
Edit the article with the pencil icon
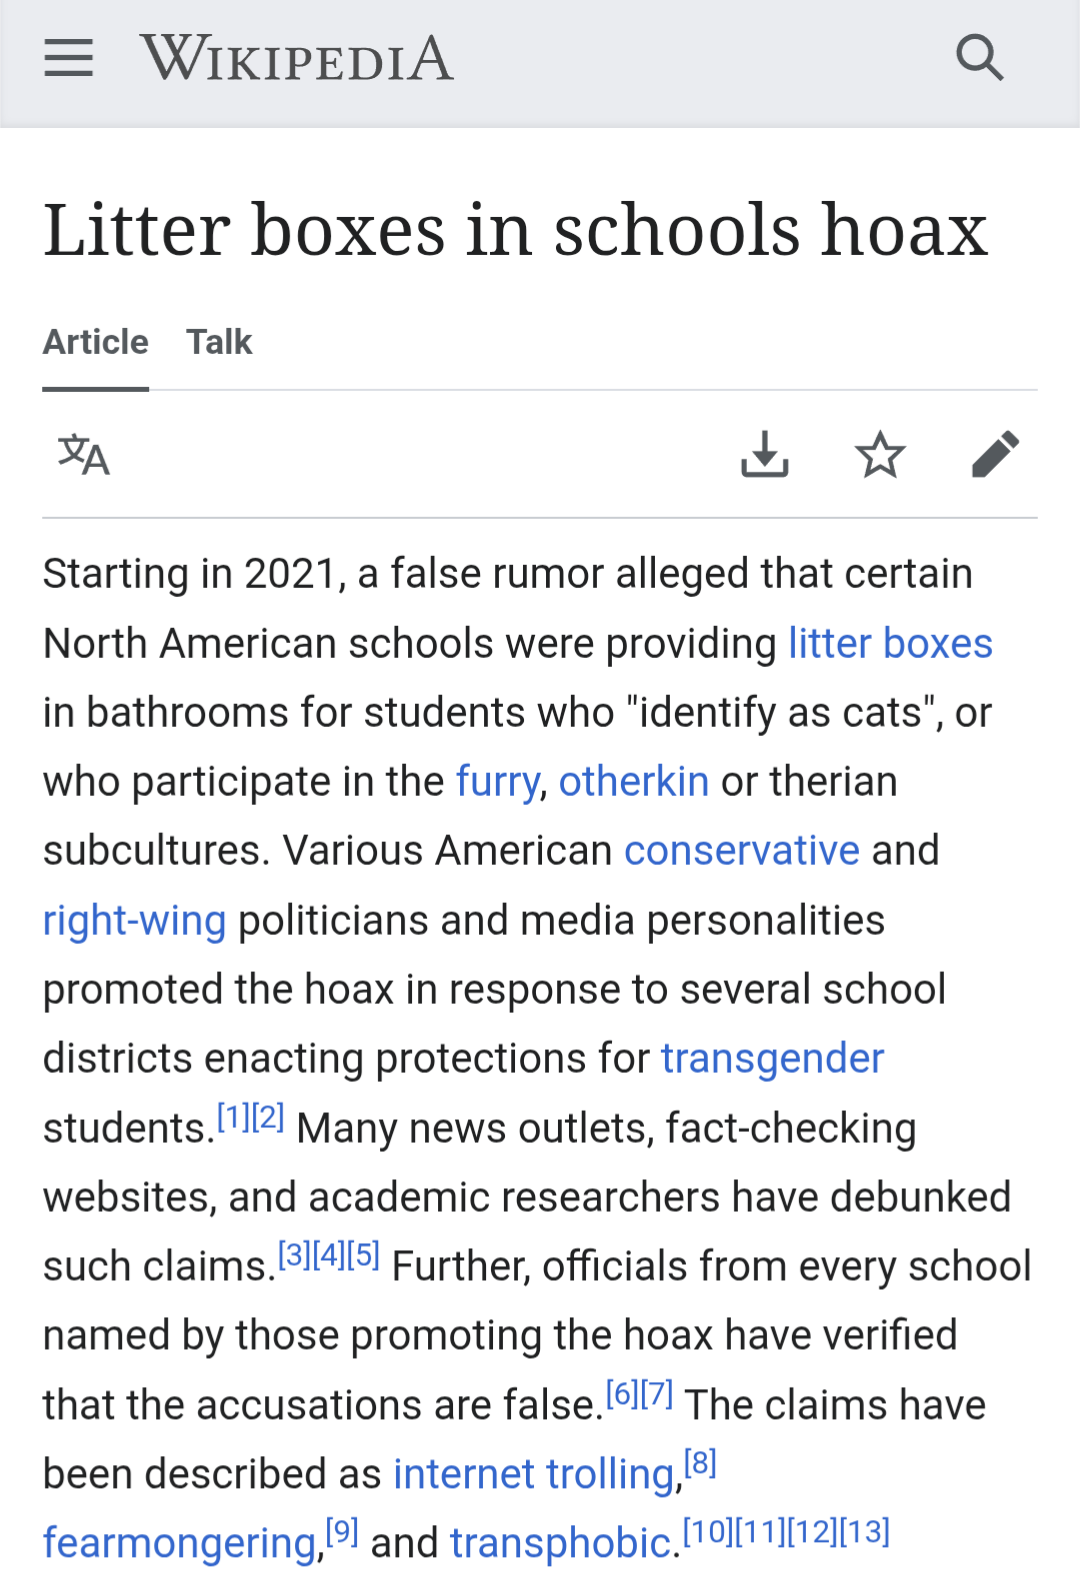pos(995,455)
